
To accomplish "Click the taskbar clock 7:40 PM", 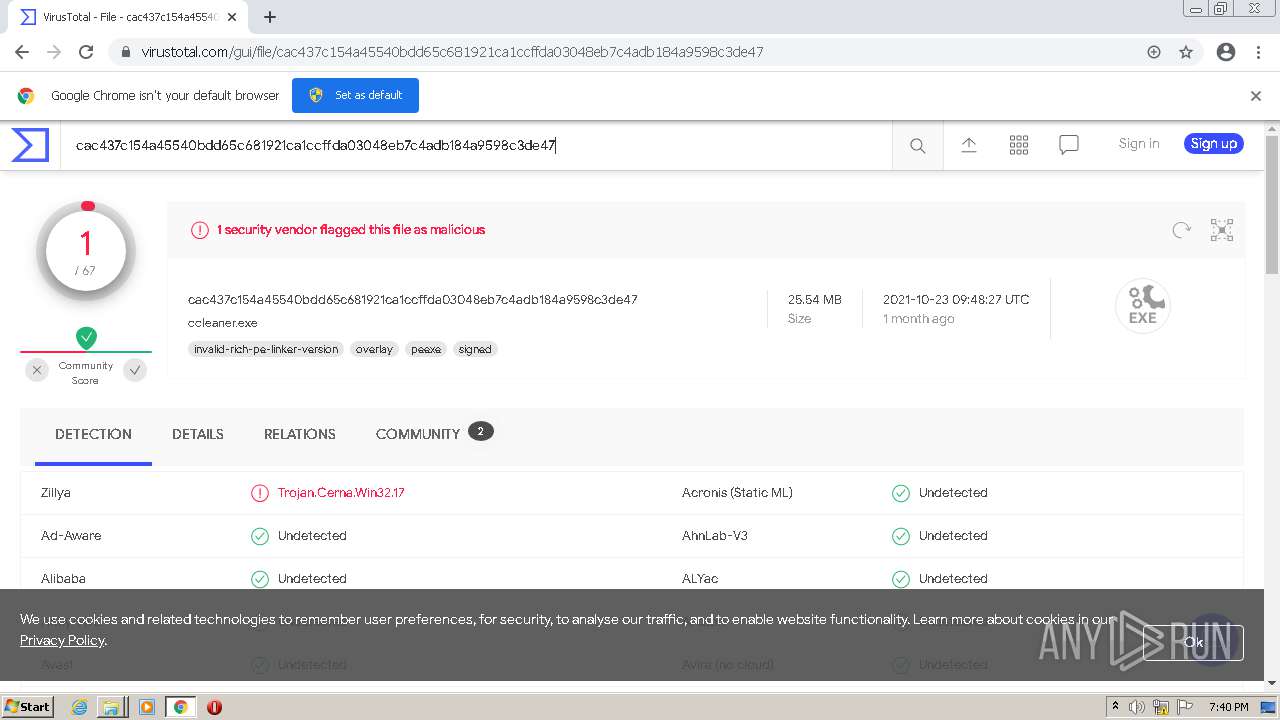I will [1228, 707].
